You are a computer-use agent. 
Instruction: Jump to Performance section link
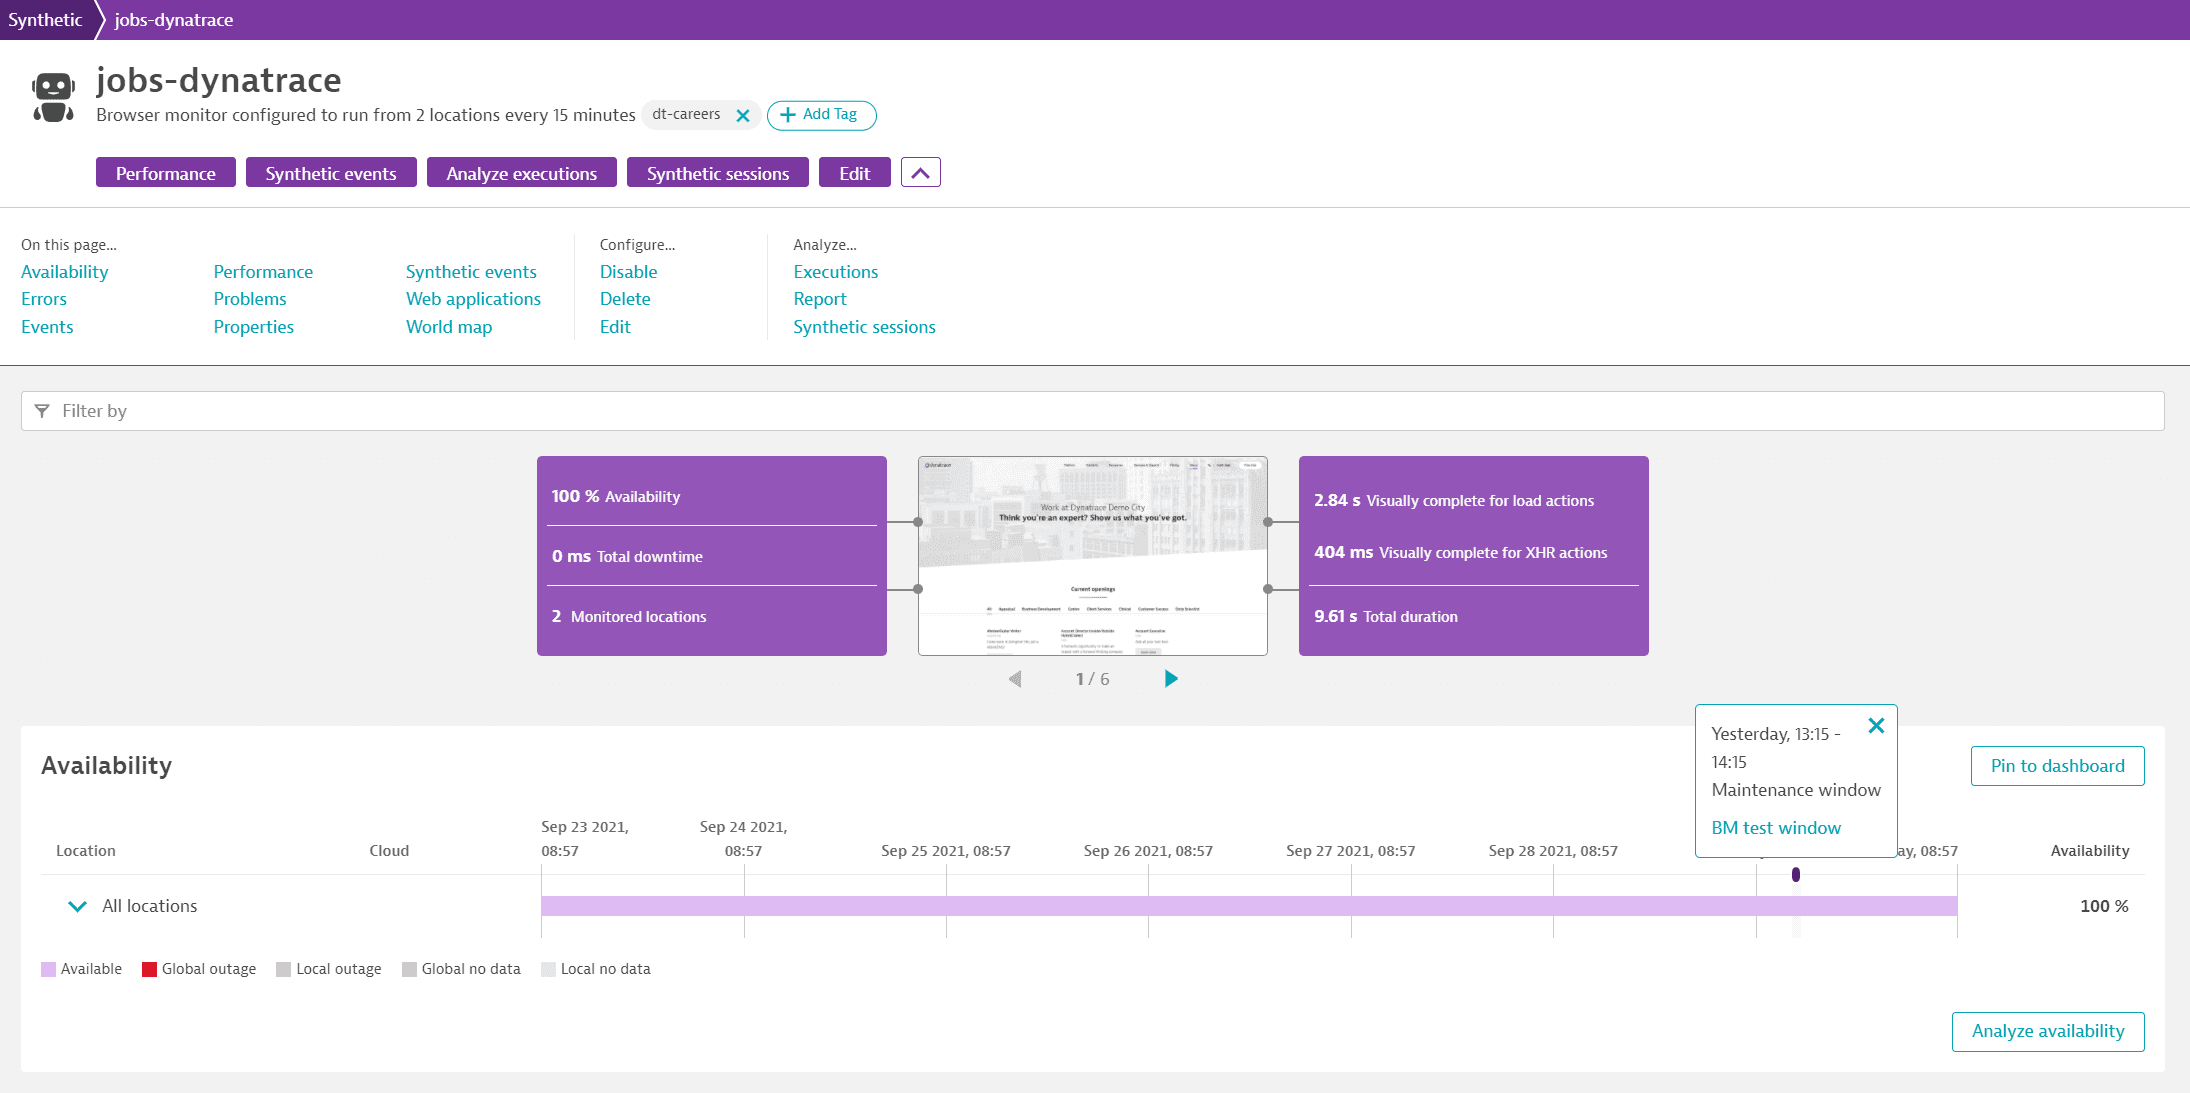click(x=263, y=272)
